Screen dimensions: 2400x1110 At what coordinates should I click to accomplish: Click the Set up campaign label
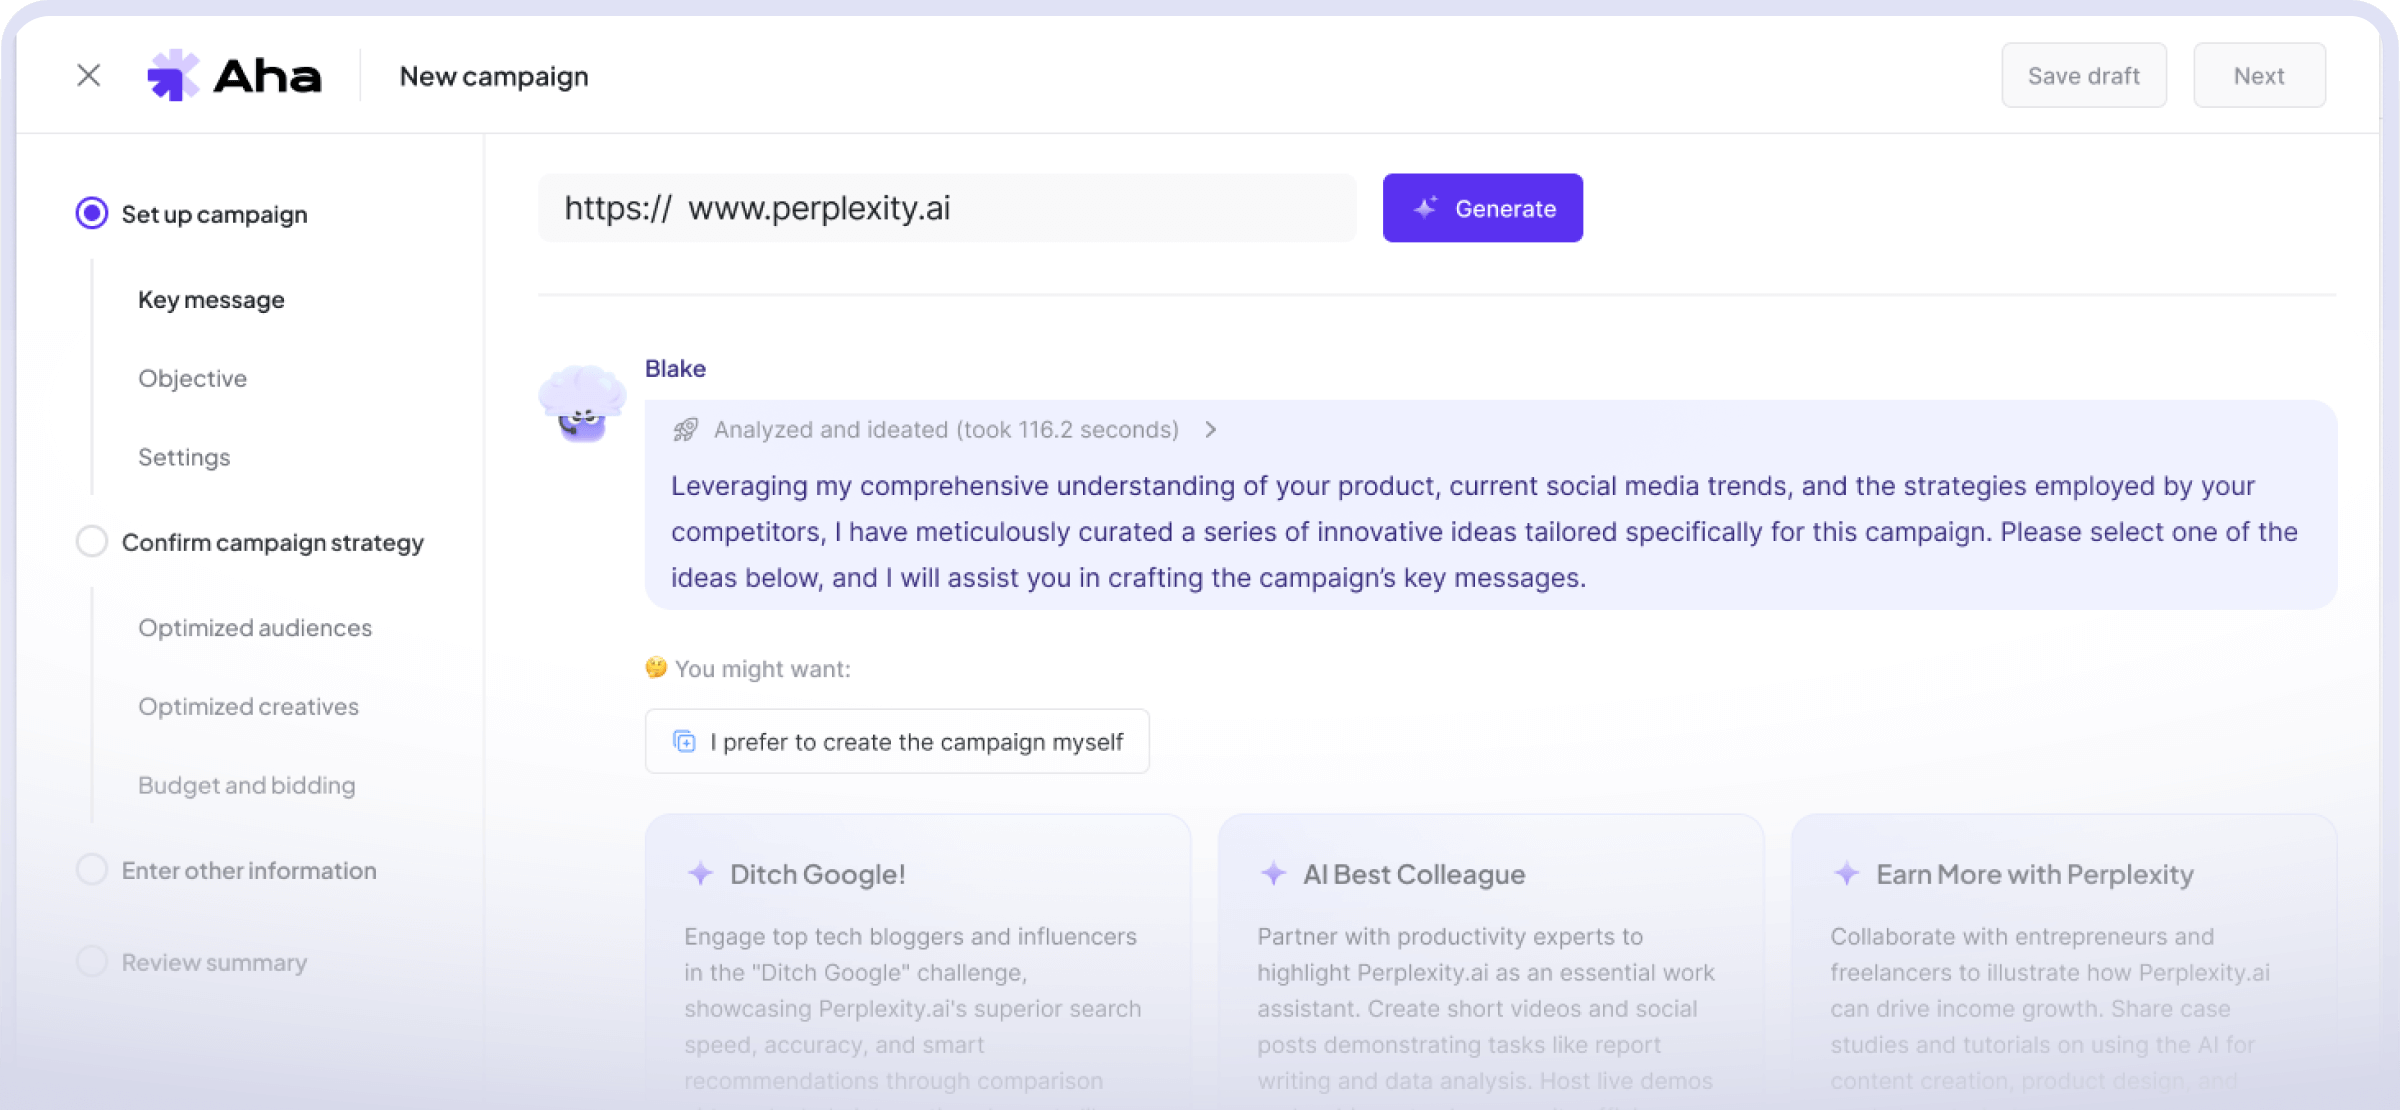coord(214,214)
